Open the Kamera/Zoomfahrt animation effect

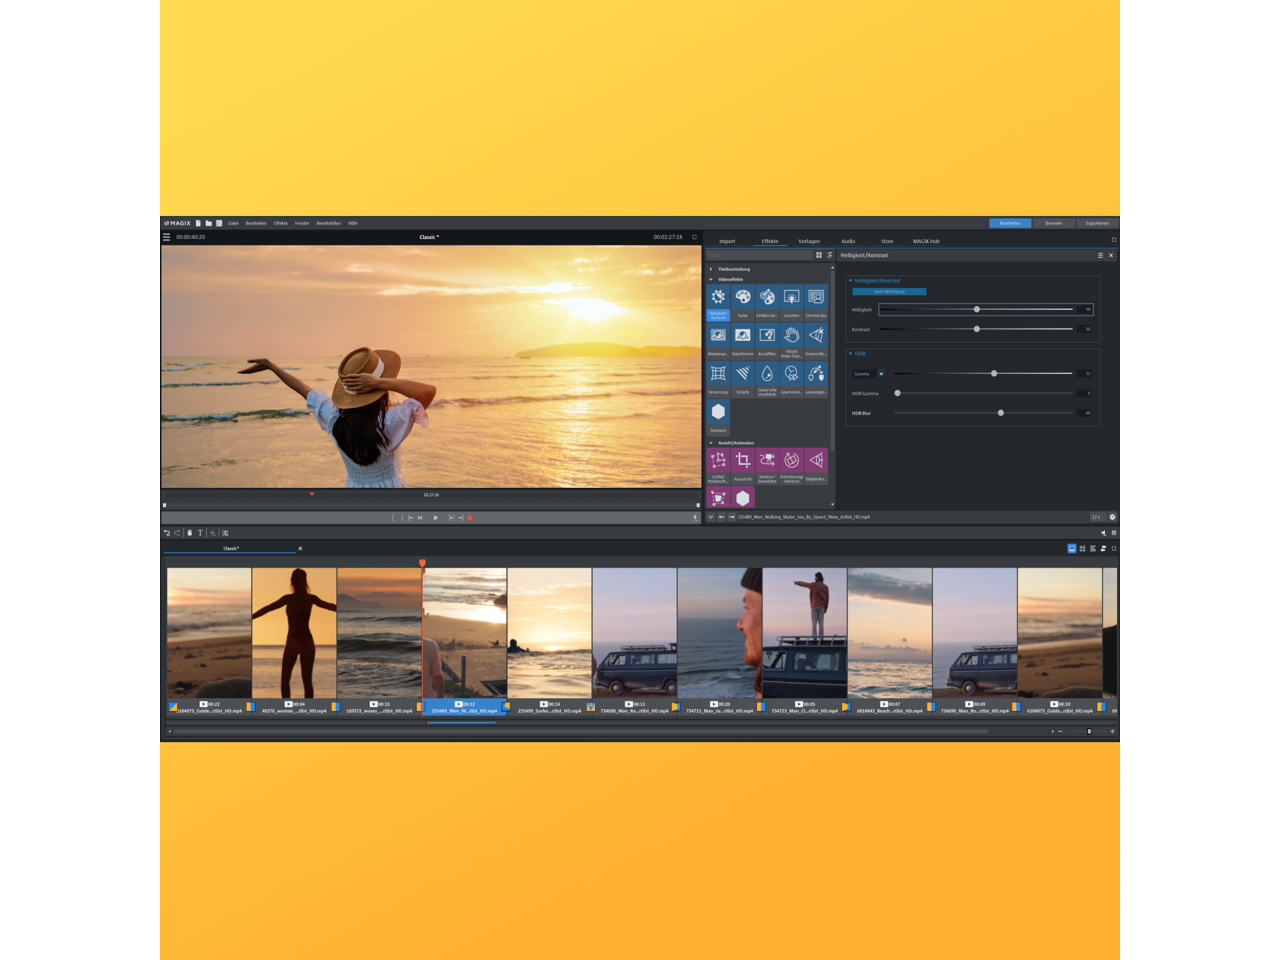pyautogui.click(x=767, y=461)
